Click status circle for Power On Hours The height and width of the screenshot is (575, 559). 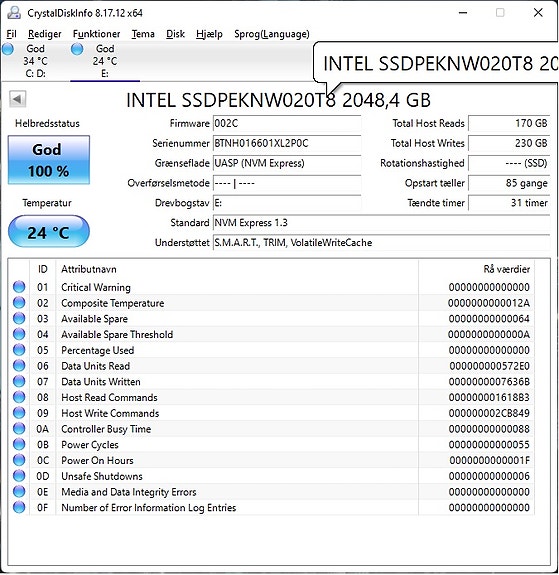(19, 460)
